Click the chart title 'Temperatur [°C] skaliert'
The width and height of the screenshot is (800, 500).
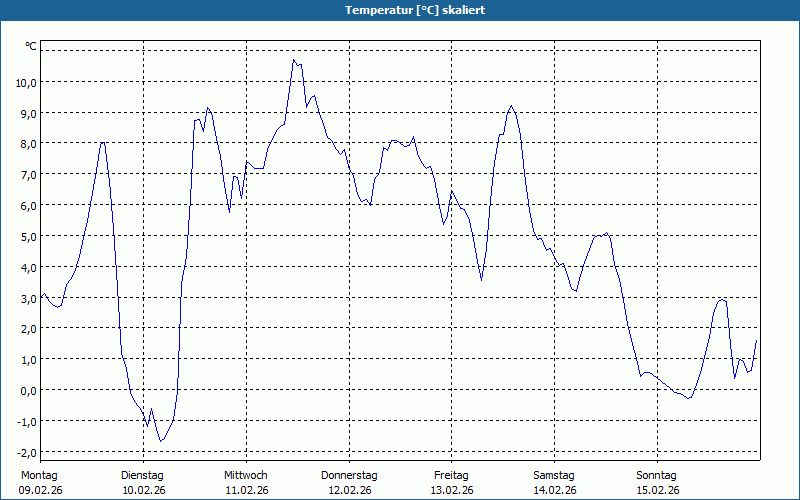click(x=415, y=10)
